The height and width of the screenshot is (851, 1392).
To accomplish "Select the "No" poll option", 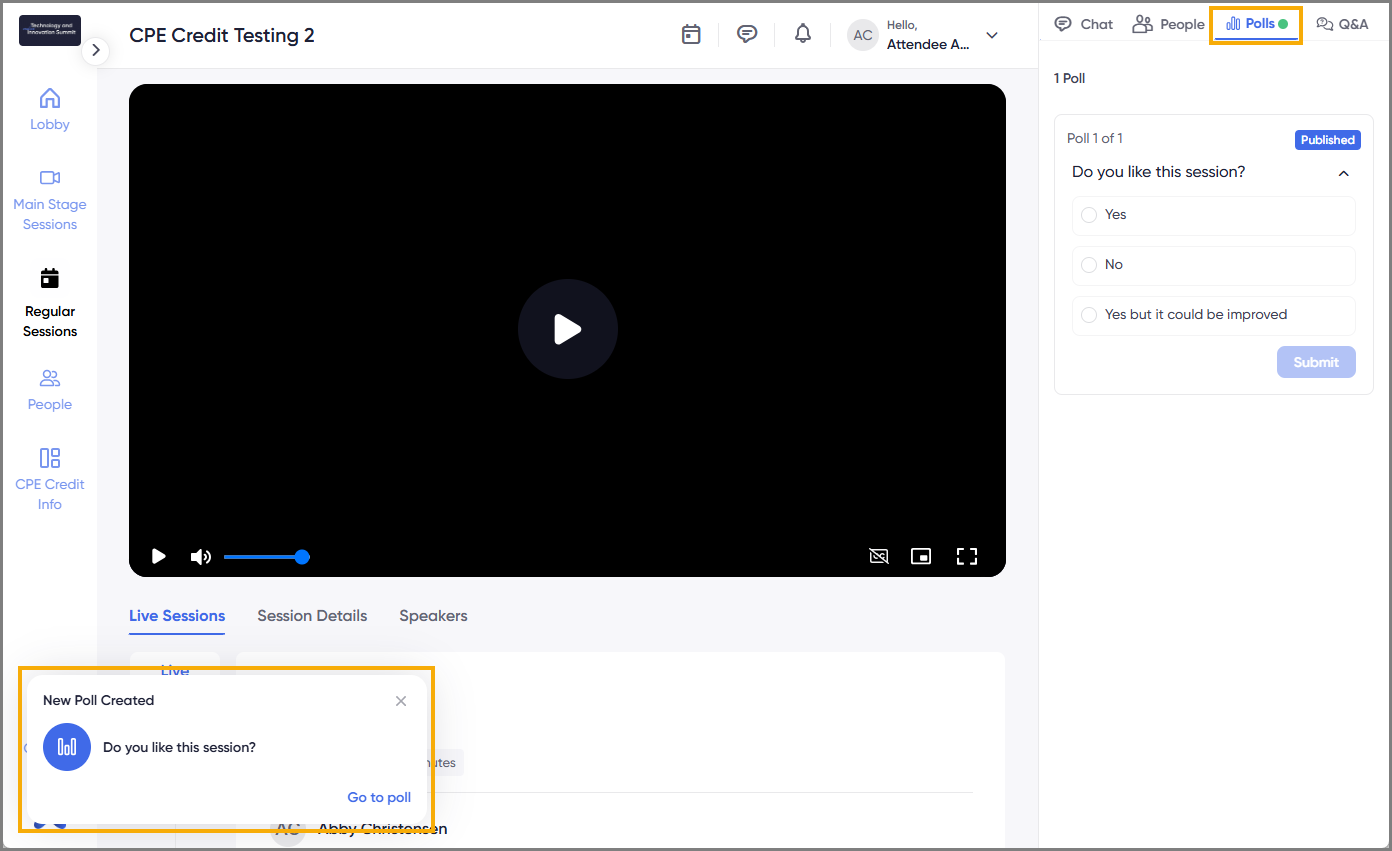I will click(x=1090, y=265).
